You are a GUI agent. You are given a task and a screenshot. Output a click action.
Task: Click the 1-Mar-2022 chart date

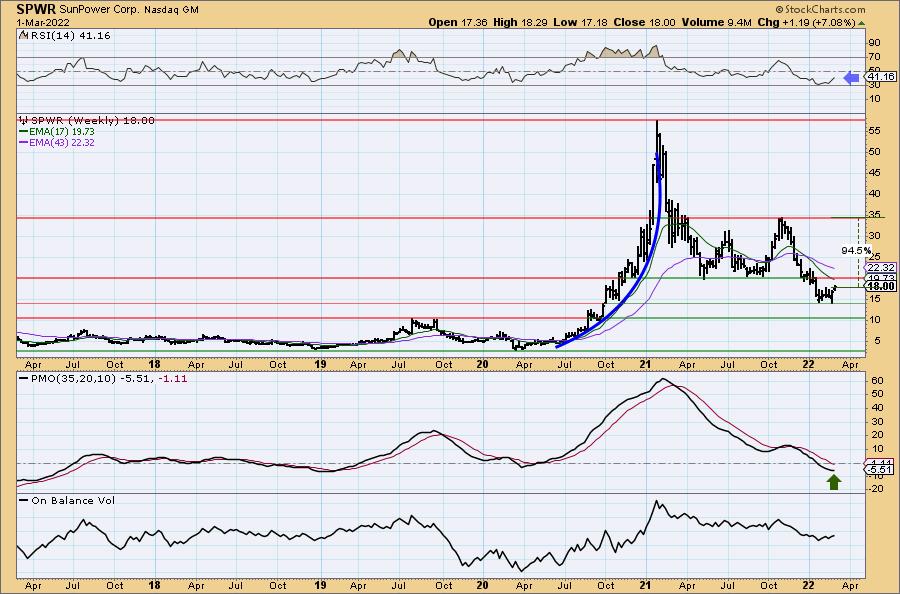pyautogui.click(x=43, y=22)
